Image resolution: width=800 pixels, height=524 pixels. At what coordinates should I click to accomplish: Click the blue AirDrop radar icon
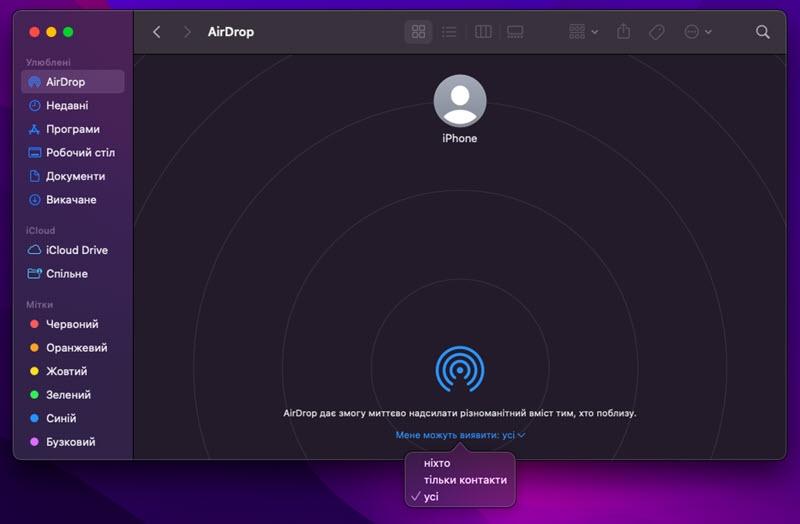[460, 369]
